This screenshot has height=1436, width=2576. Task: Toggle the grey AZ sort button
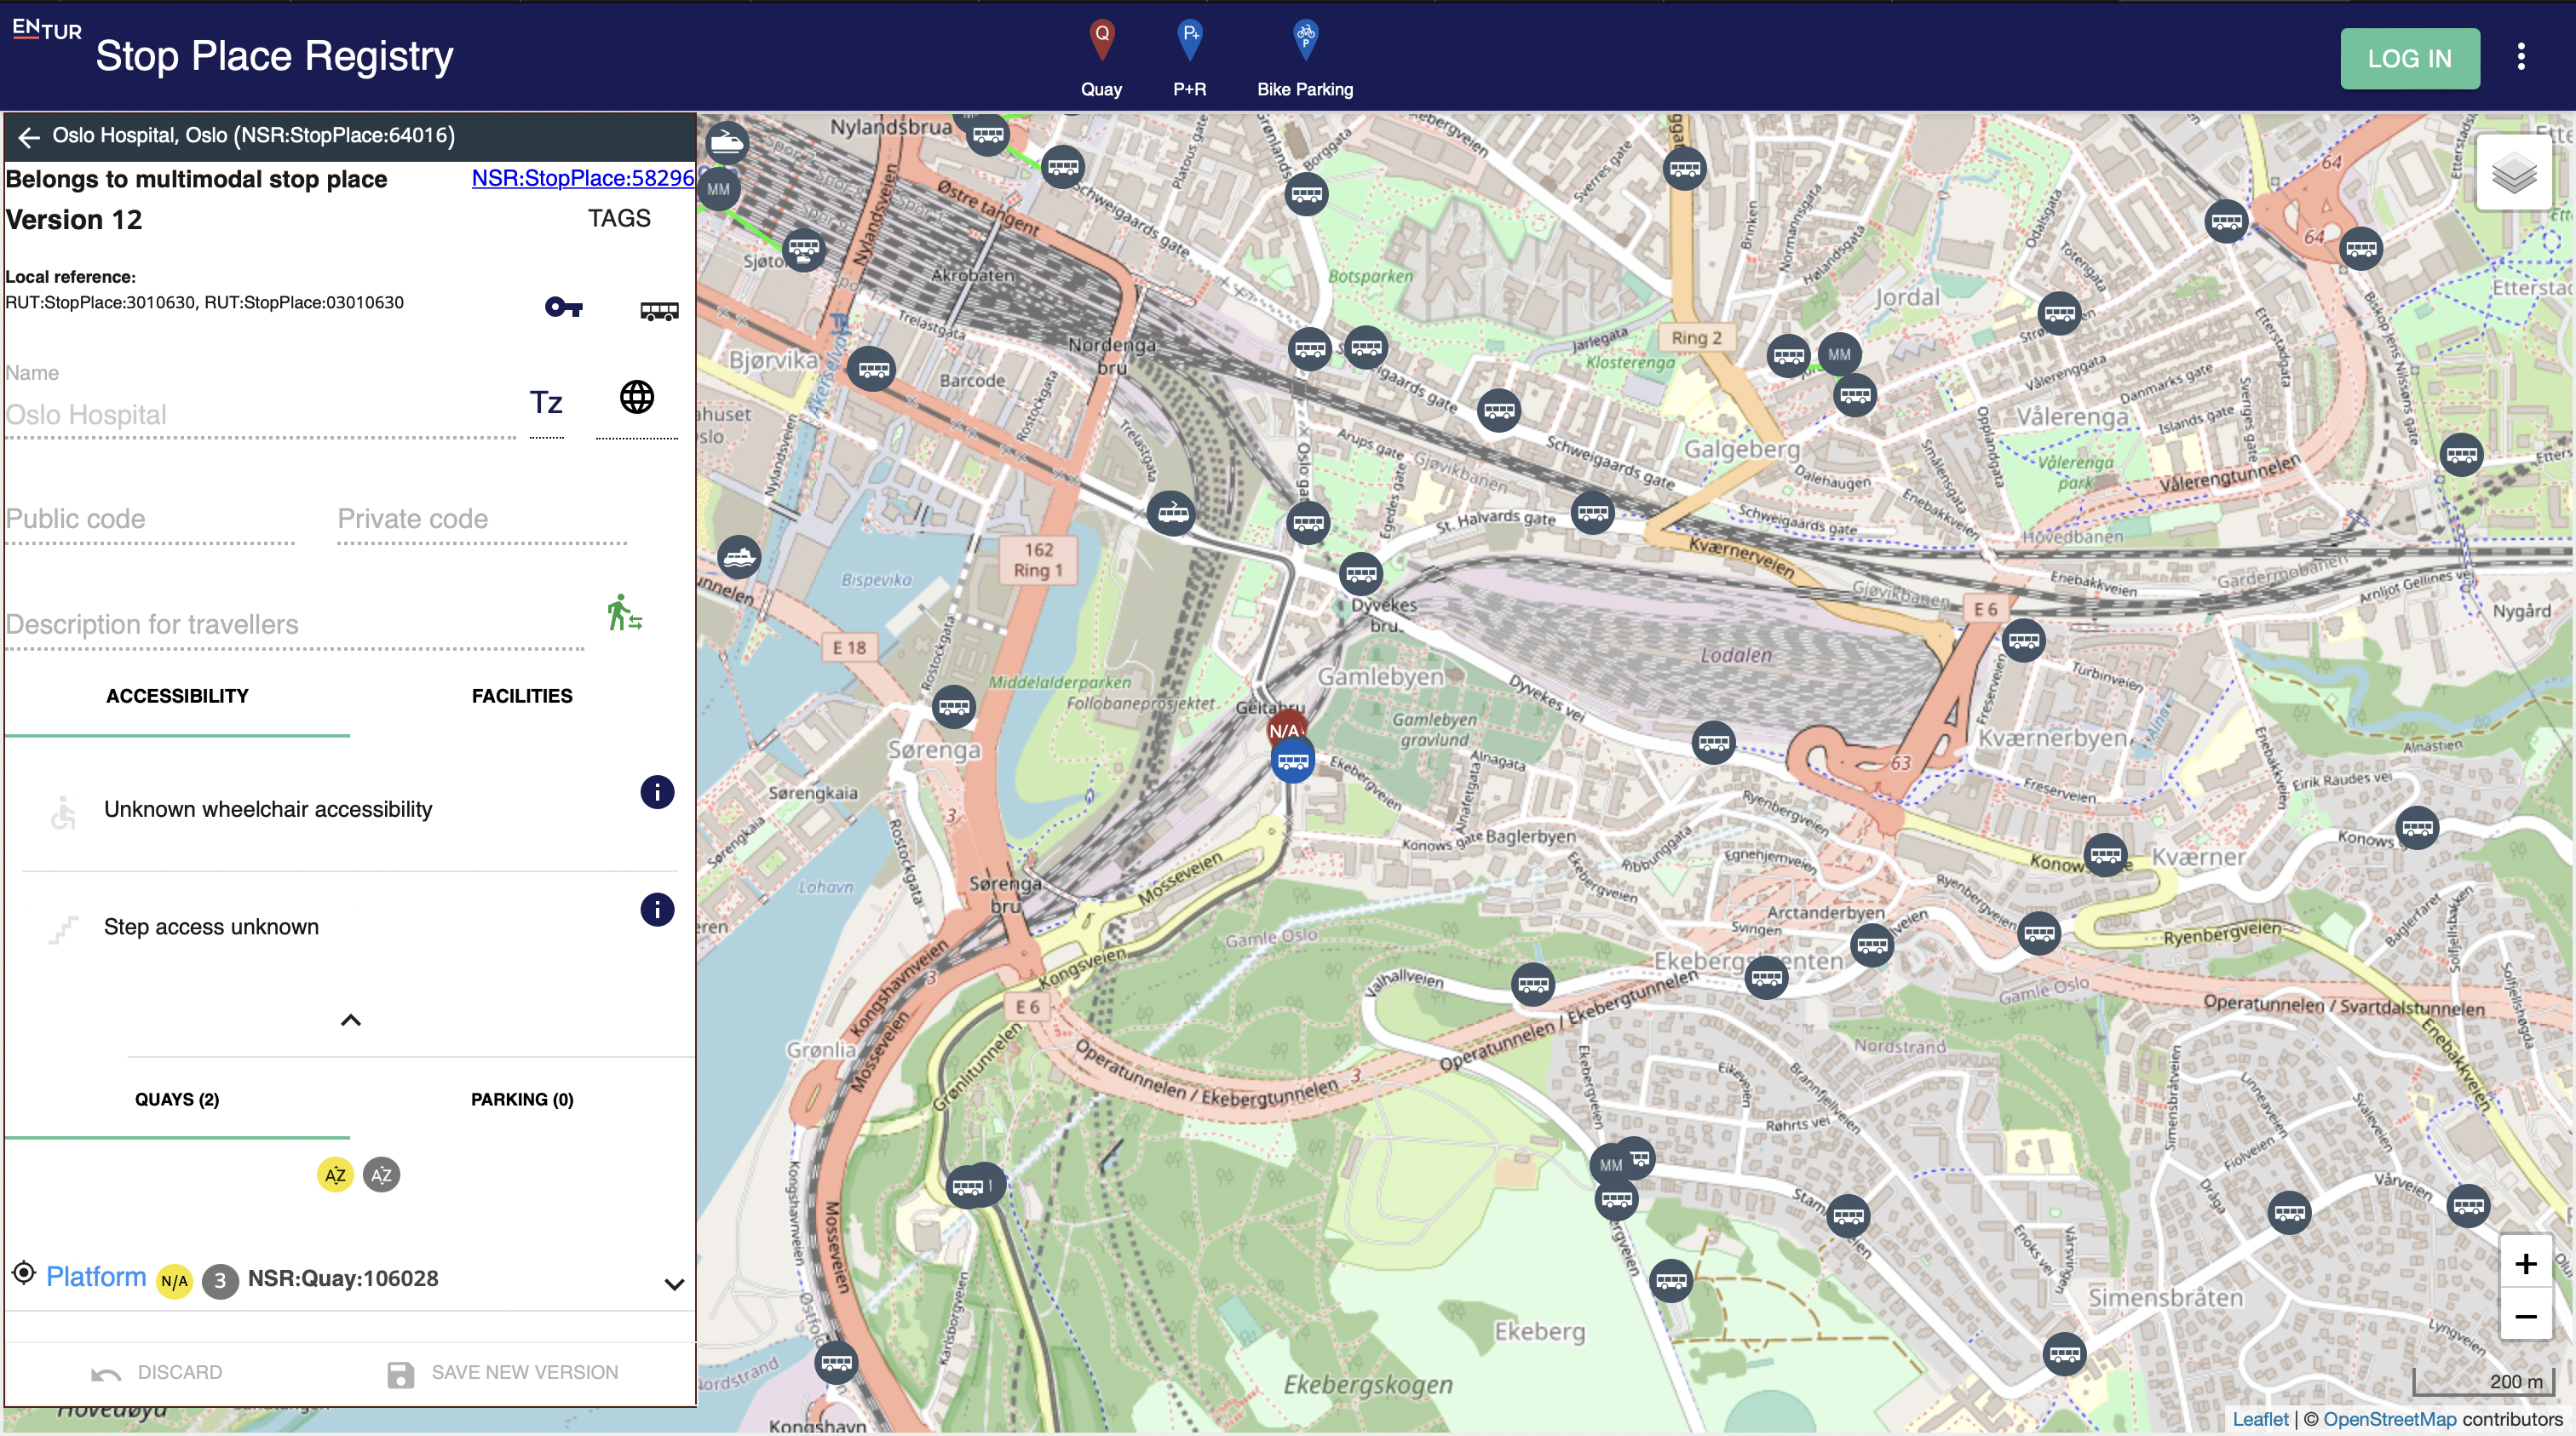point(381,1174)
